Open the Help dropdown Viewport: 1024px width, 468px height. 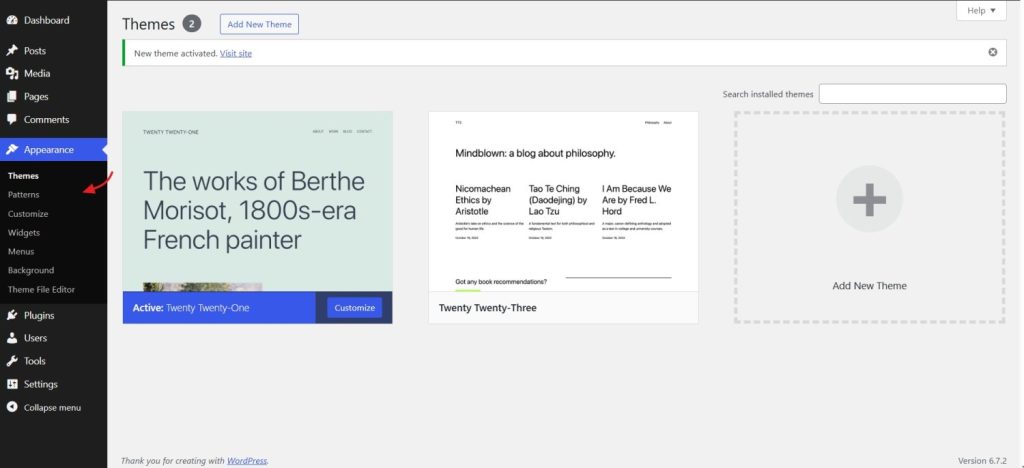[x=981, y=10]
